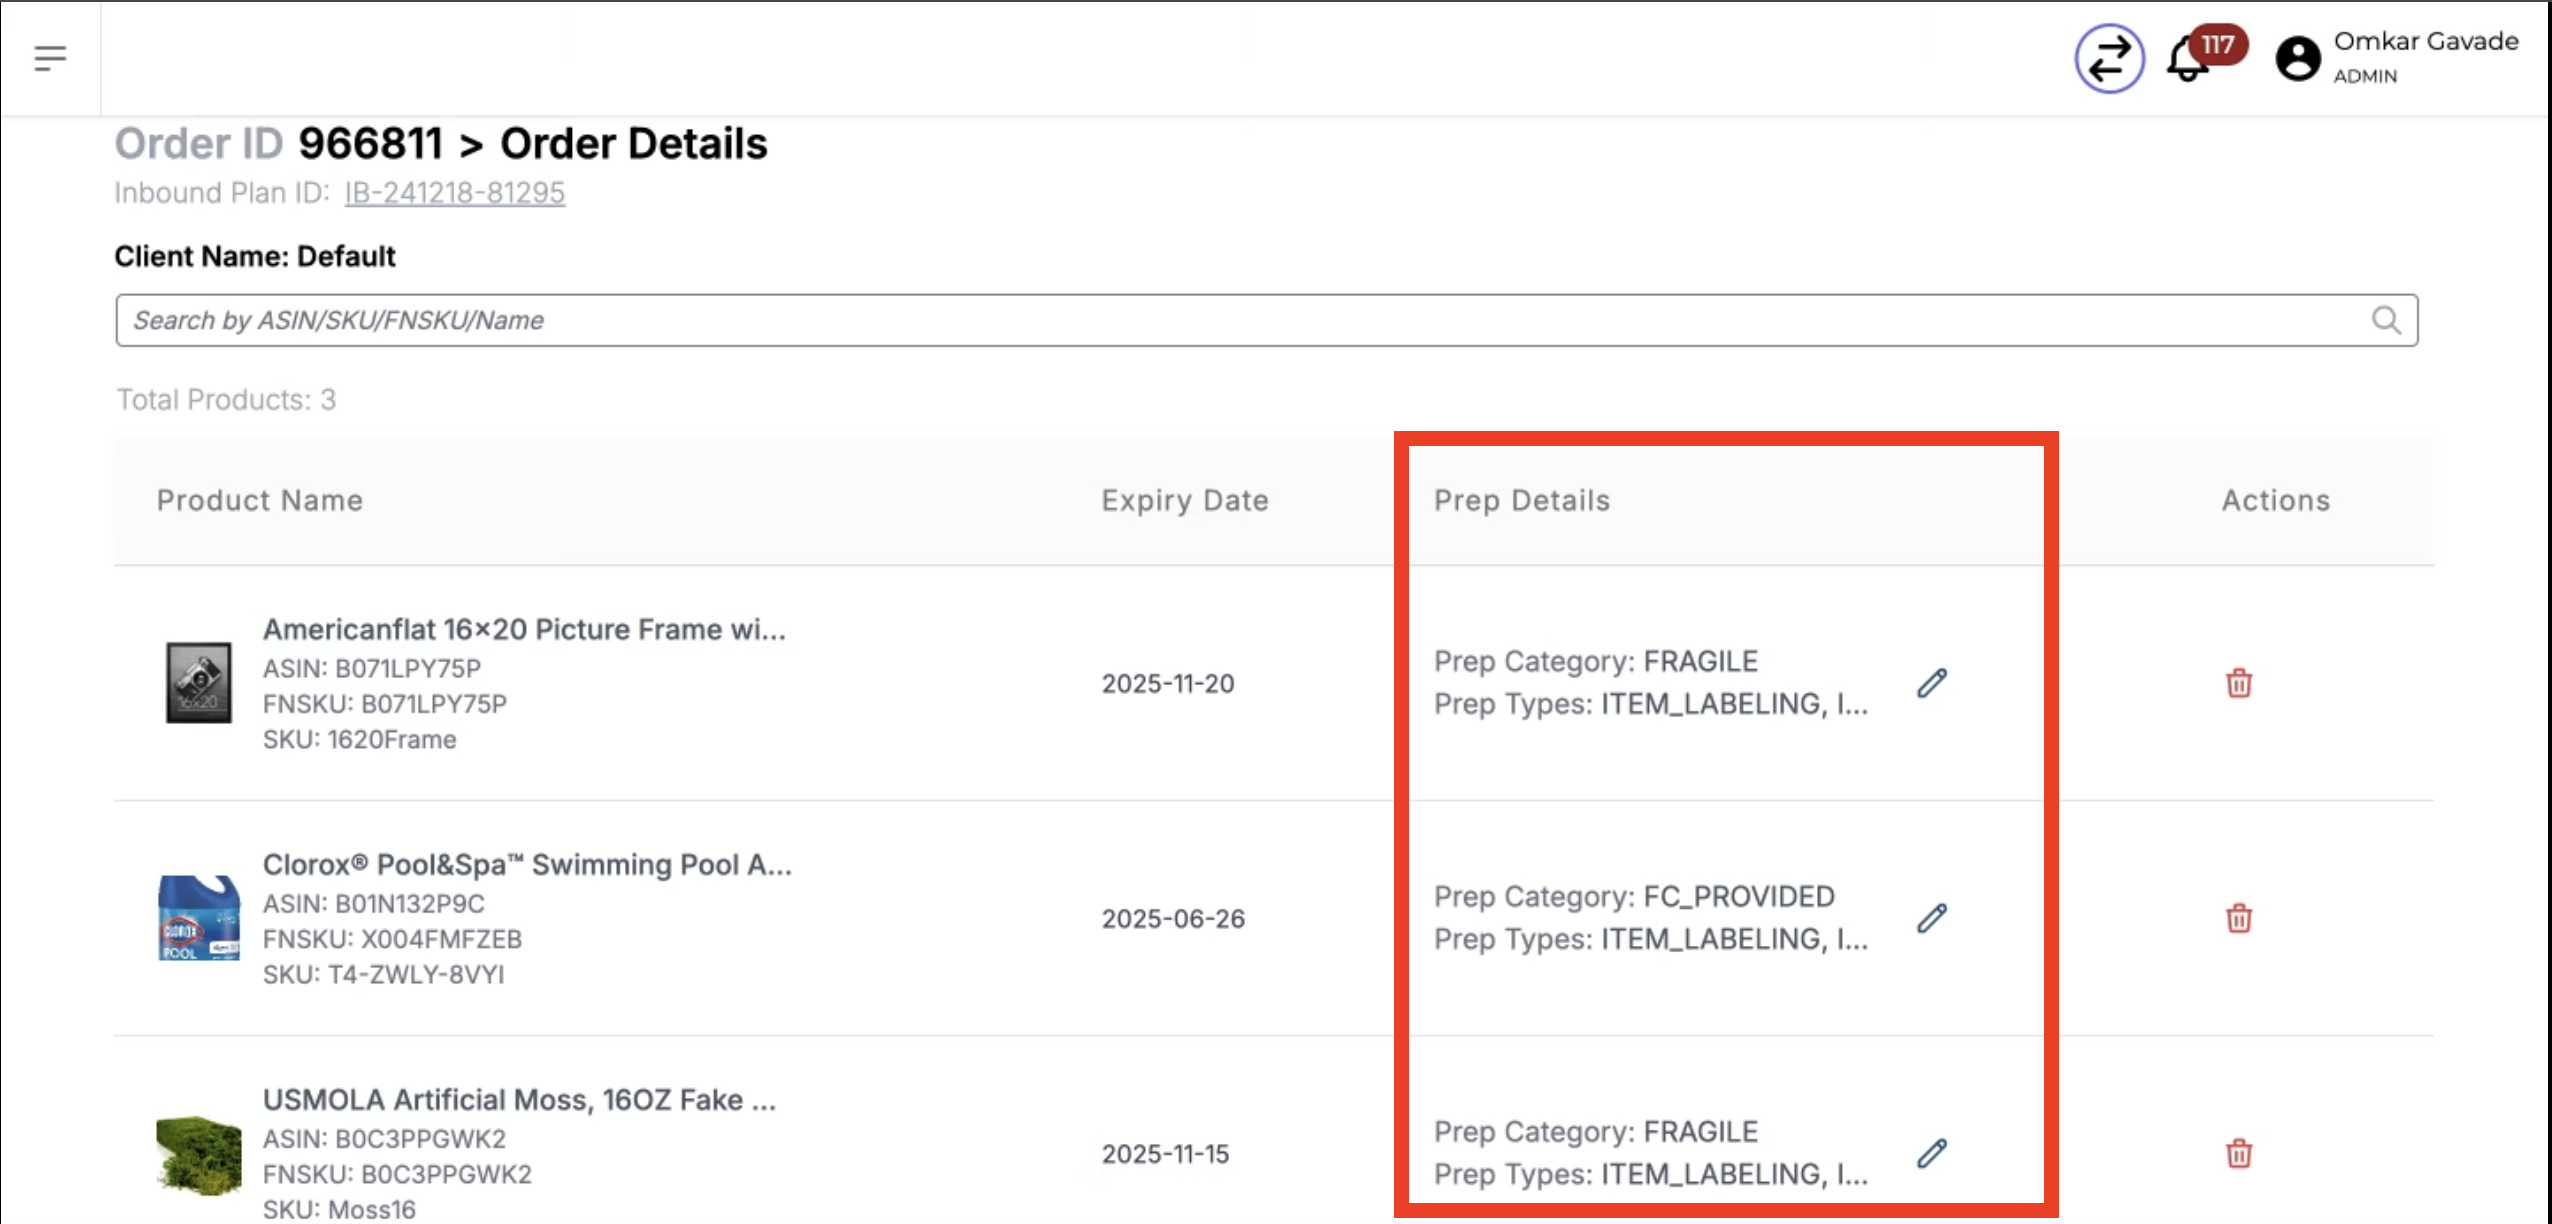Edit prep details for USMOLA Artificial Moss

(x=1932, y=1153)
